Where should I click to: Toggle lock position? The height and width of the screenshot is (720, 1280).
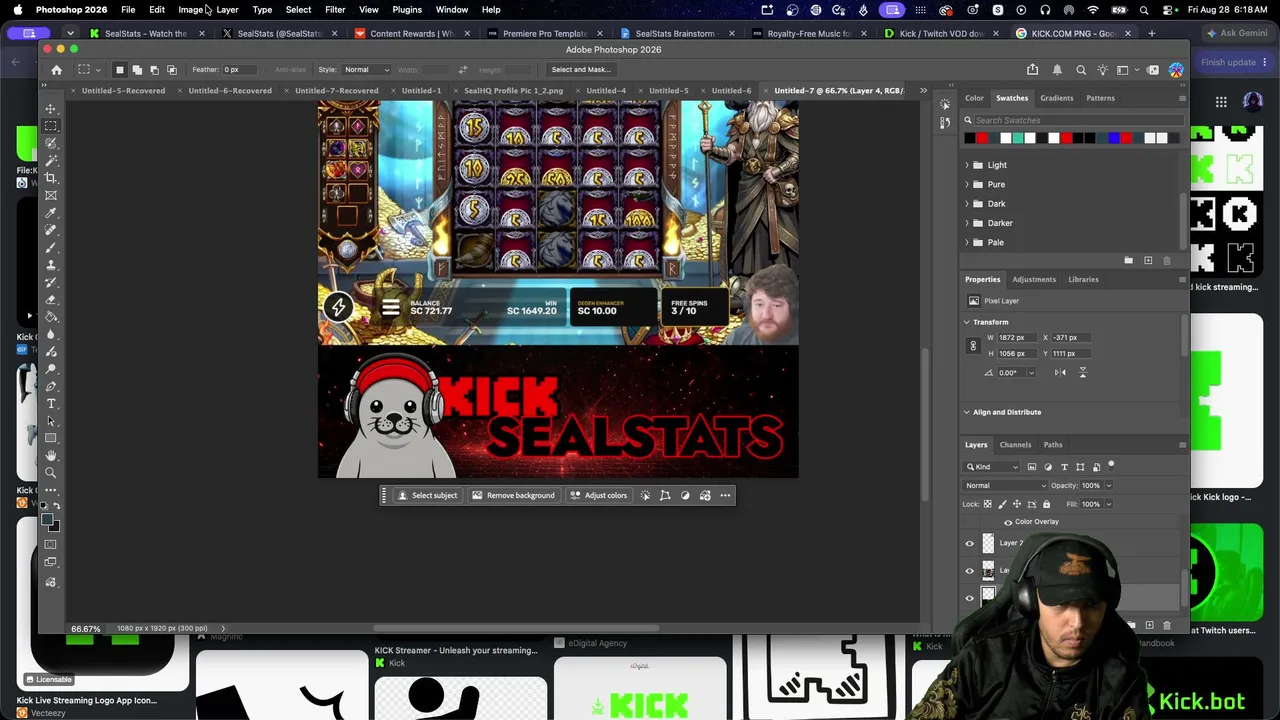[1017, 504]
